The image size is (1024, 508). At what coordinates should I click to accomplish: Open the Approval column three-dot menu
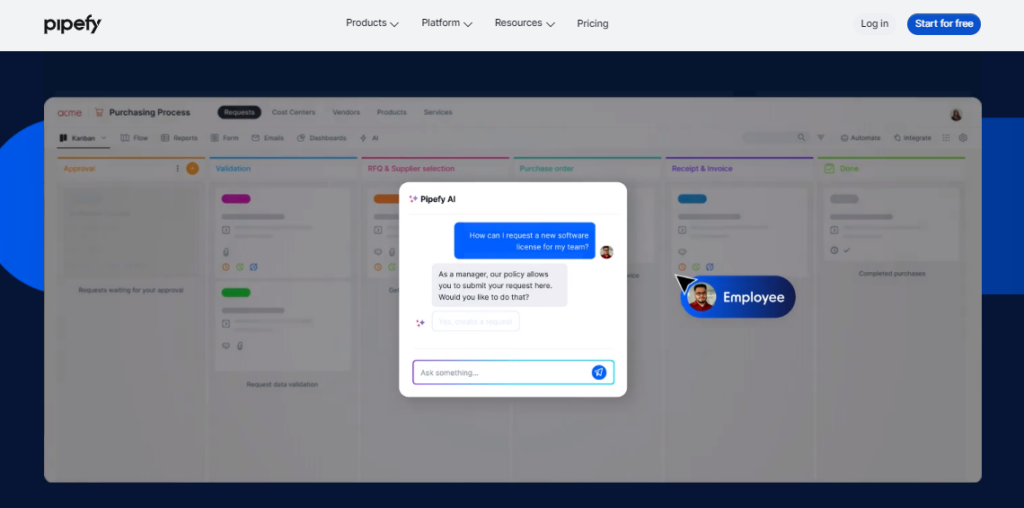[177, 168]
